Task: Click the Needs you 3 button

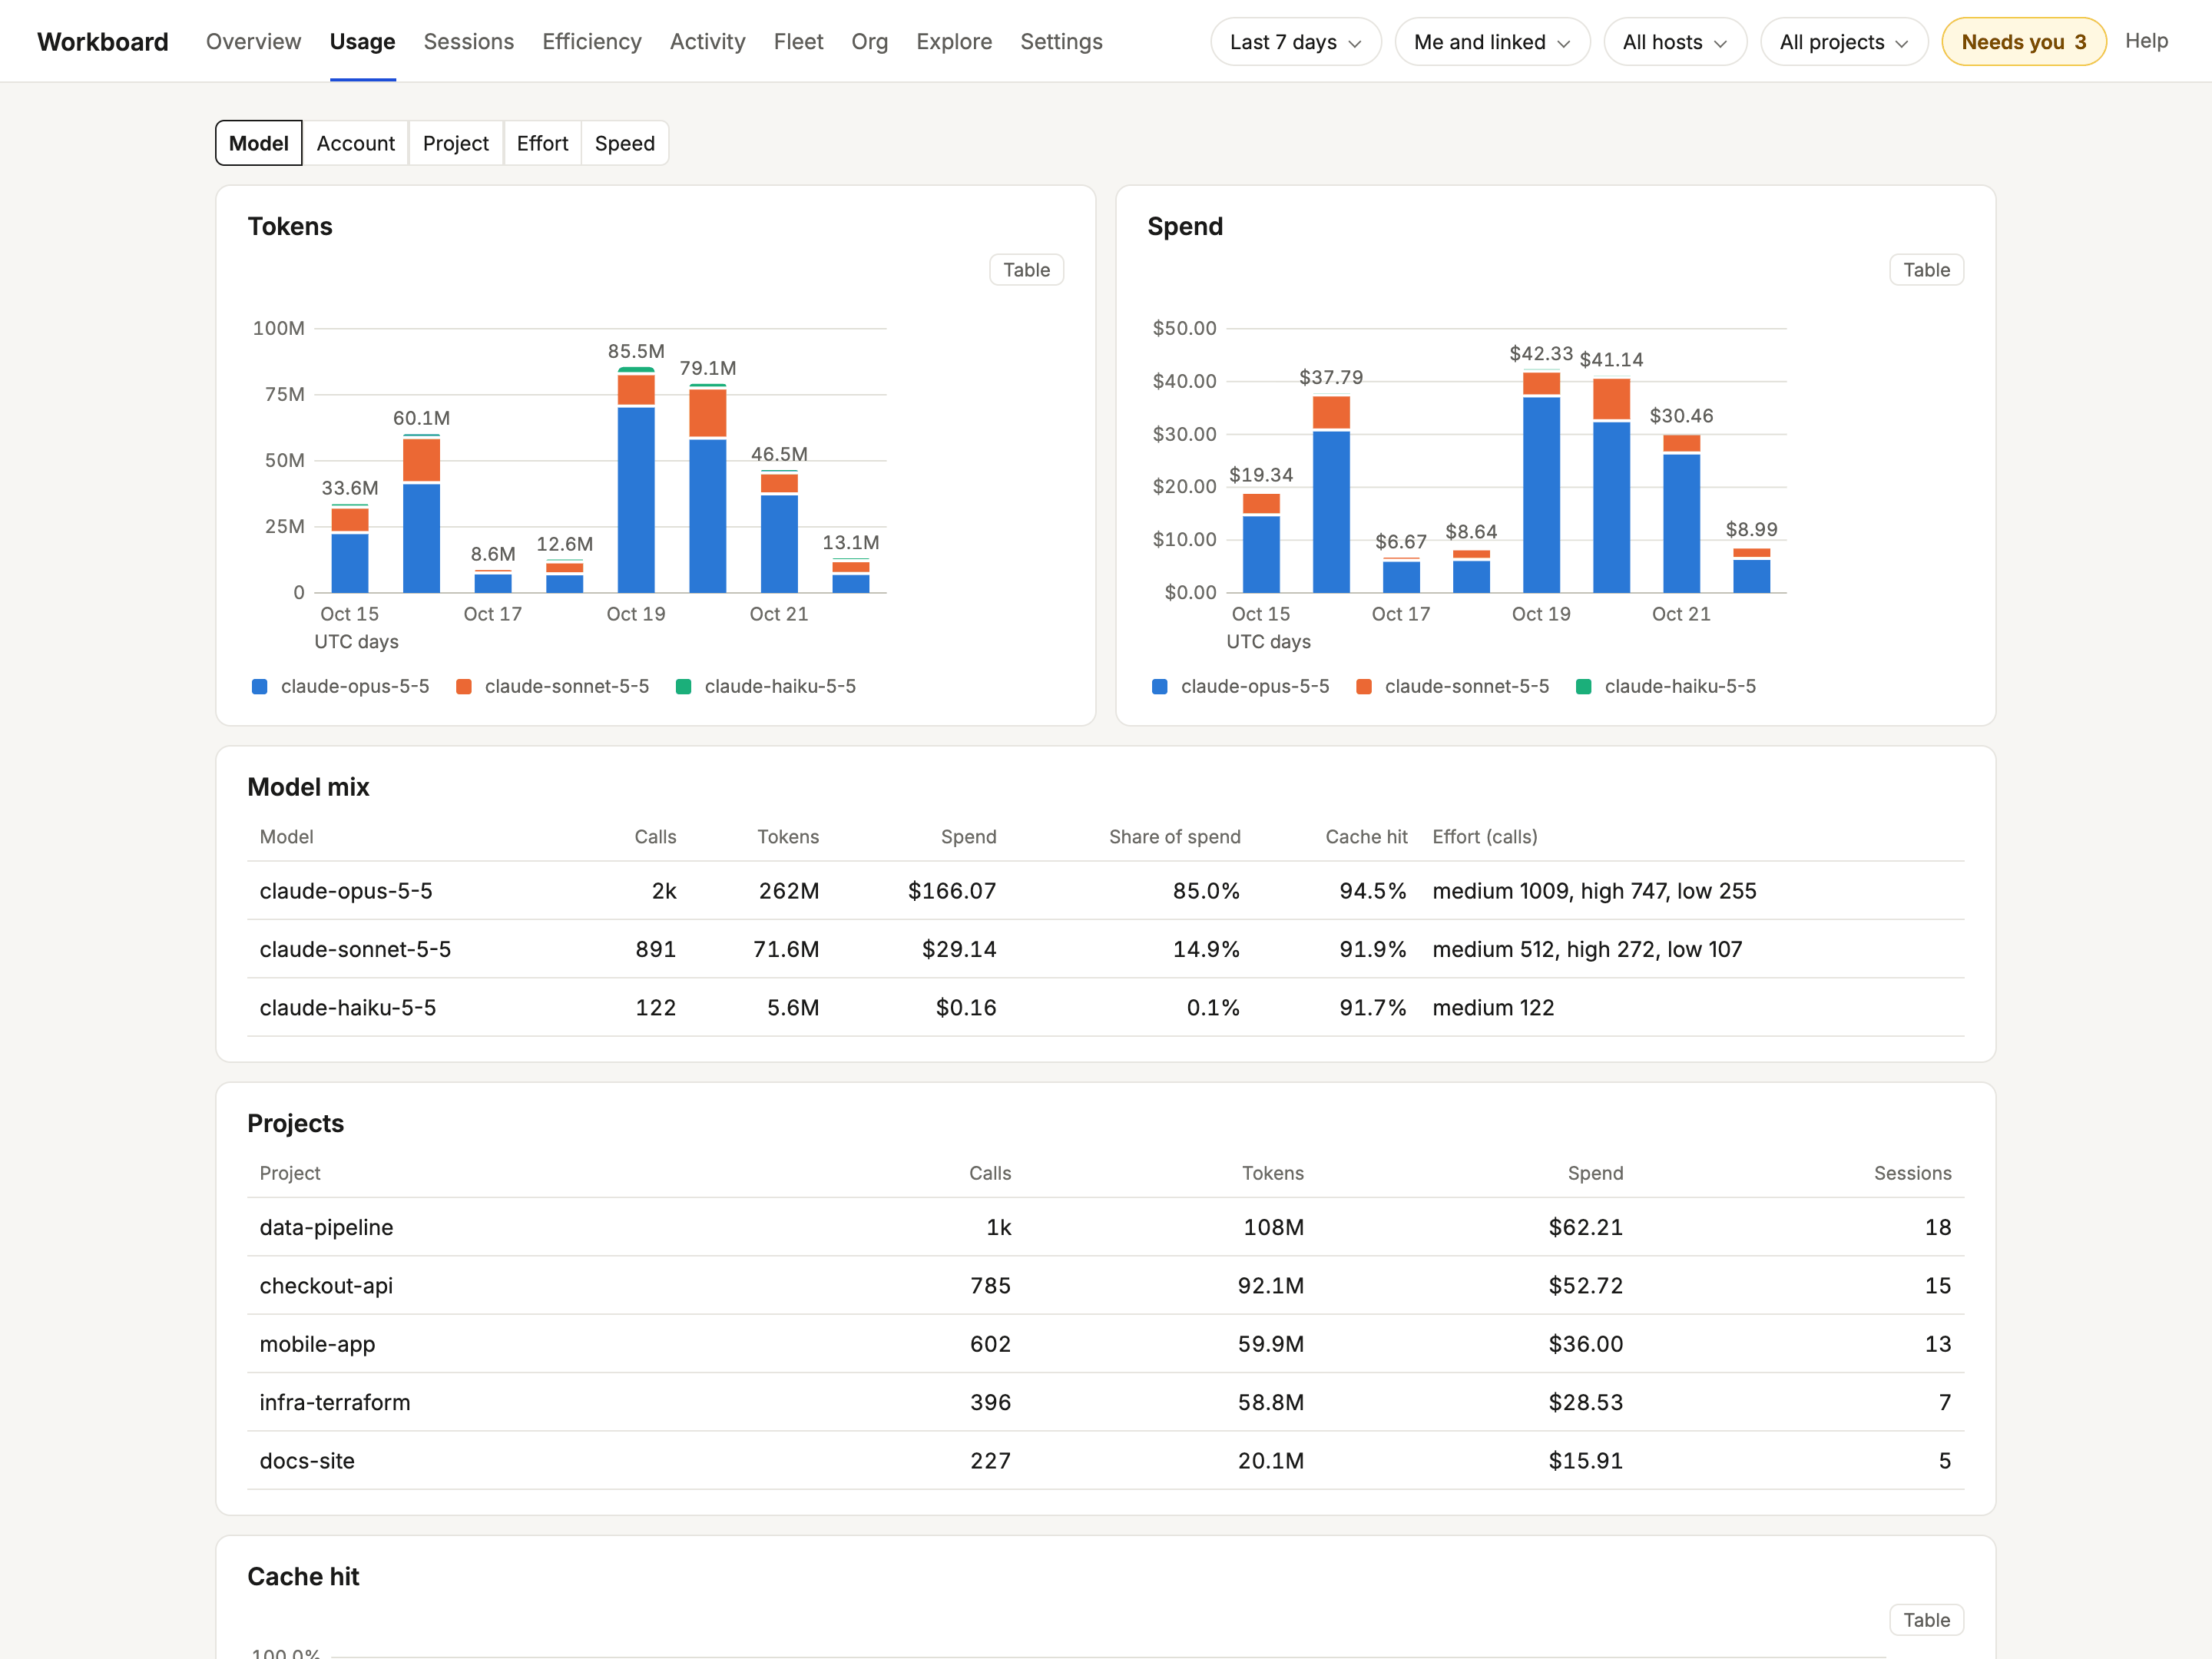Action: tap(2023, 42)
